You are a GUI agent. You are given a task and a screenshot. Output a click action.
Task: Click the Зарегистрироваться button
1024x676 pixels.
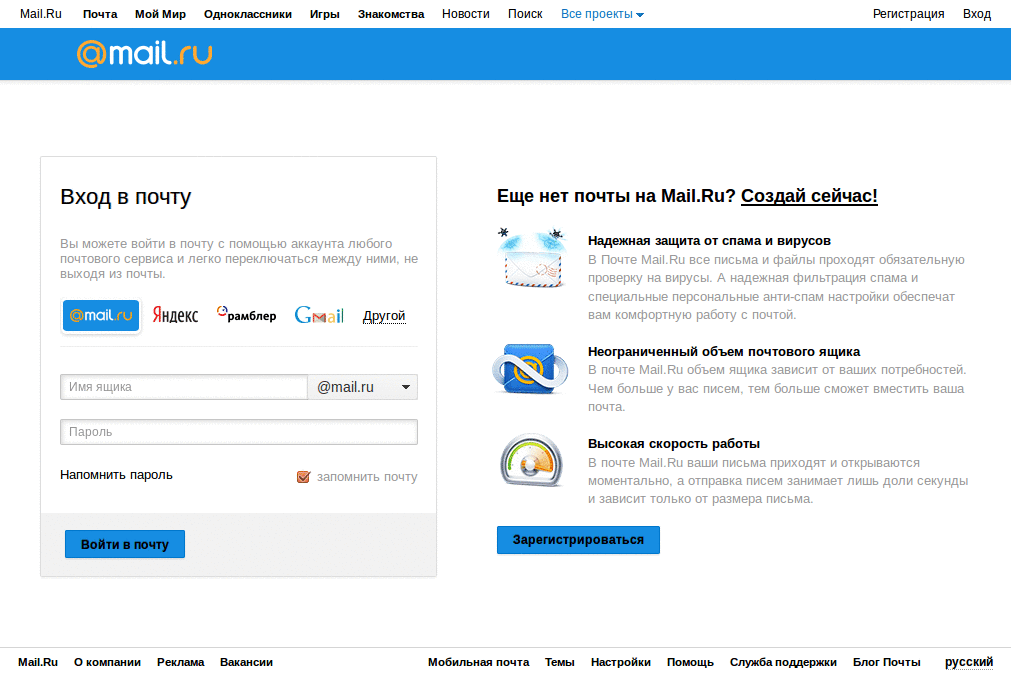(578, 540)
